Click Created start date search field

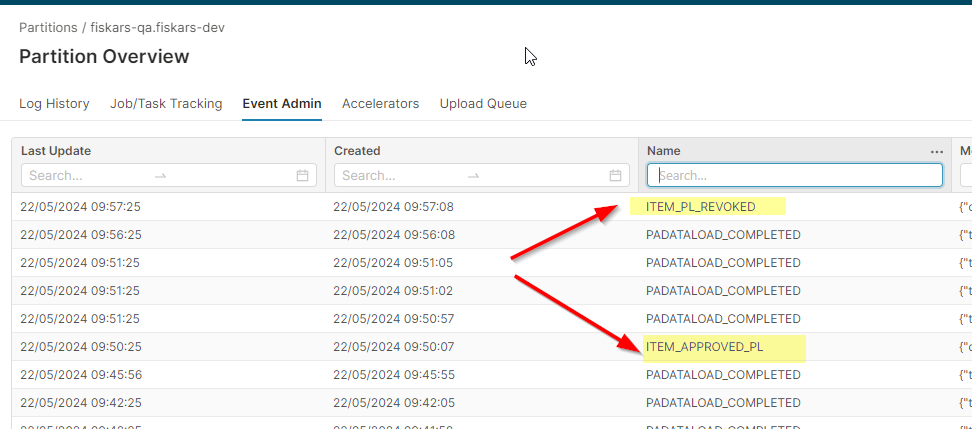(x=398, y=176)
